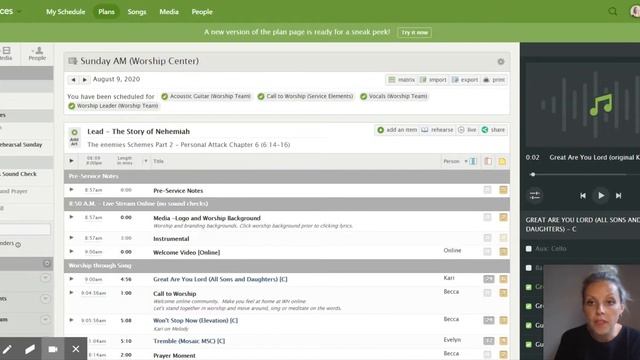Open note icon for Call to Worship
This screenshot has height=360, width=640.
(x=503, y=293)
